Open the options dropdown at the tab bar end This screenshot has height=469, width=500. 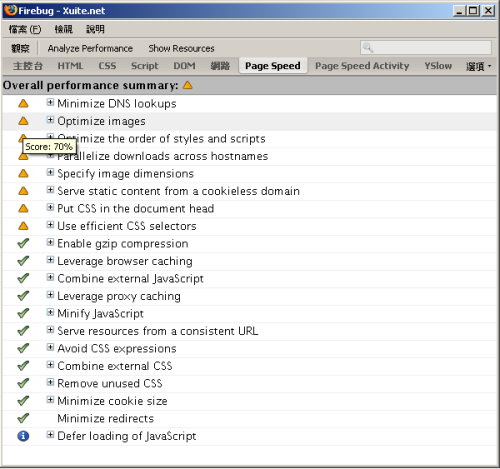coord(479,66)
